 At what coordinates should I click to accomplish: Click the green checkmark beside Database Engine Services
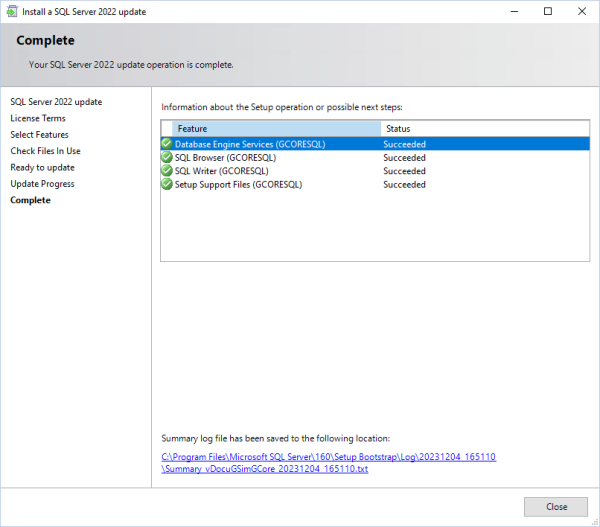click(x=167, y=144)
